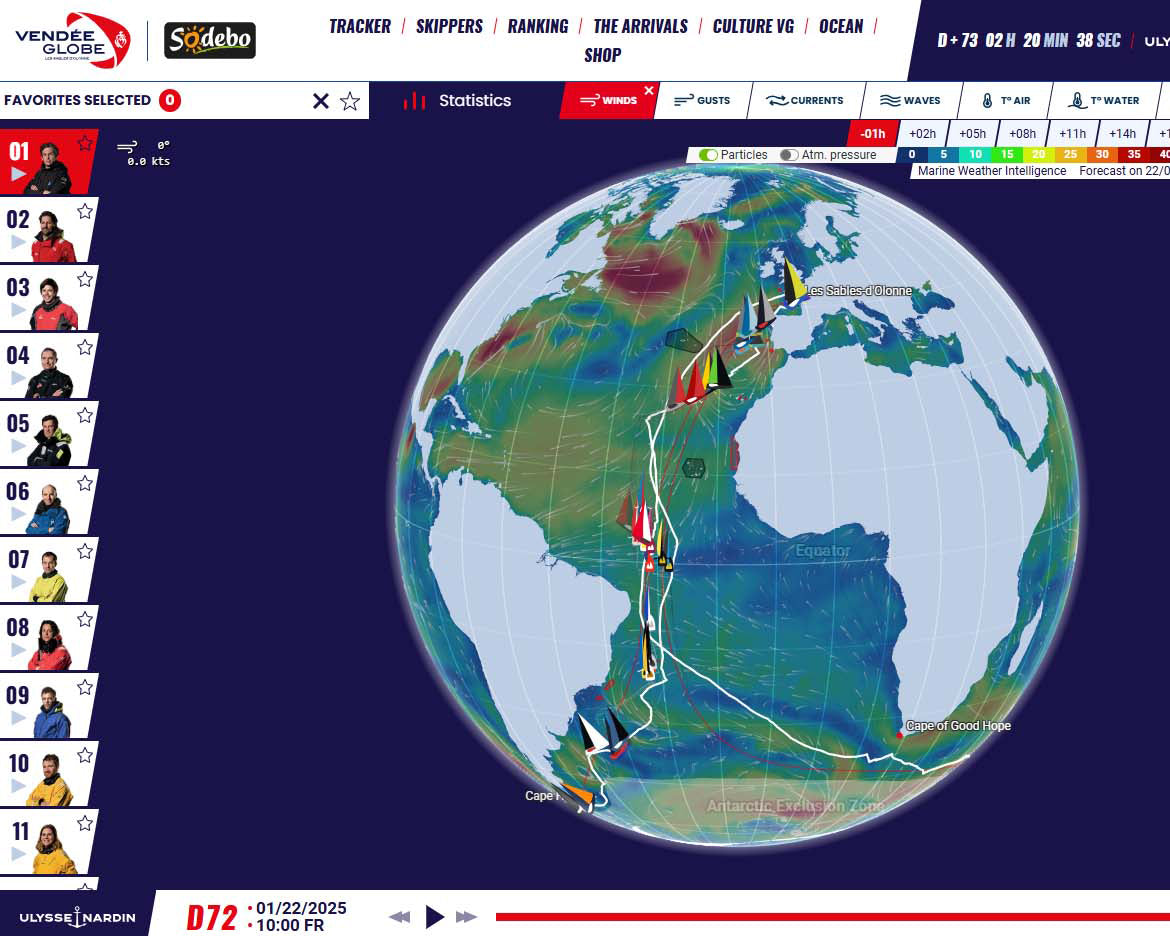This screenshot has height=936, width=1170.
Task: Click the Vendée Globe logo
Action: [72, 40]
